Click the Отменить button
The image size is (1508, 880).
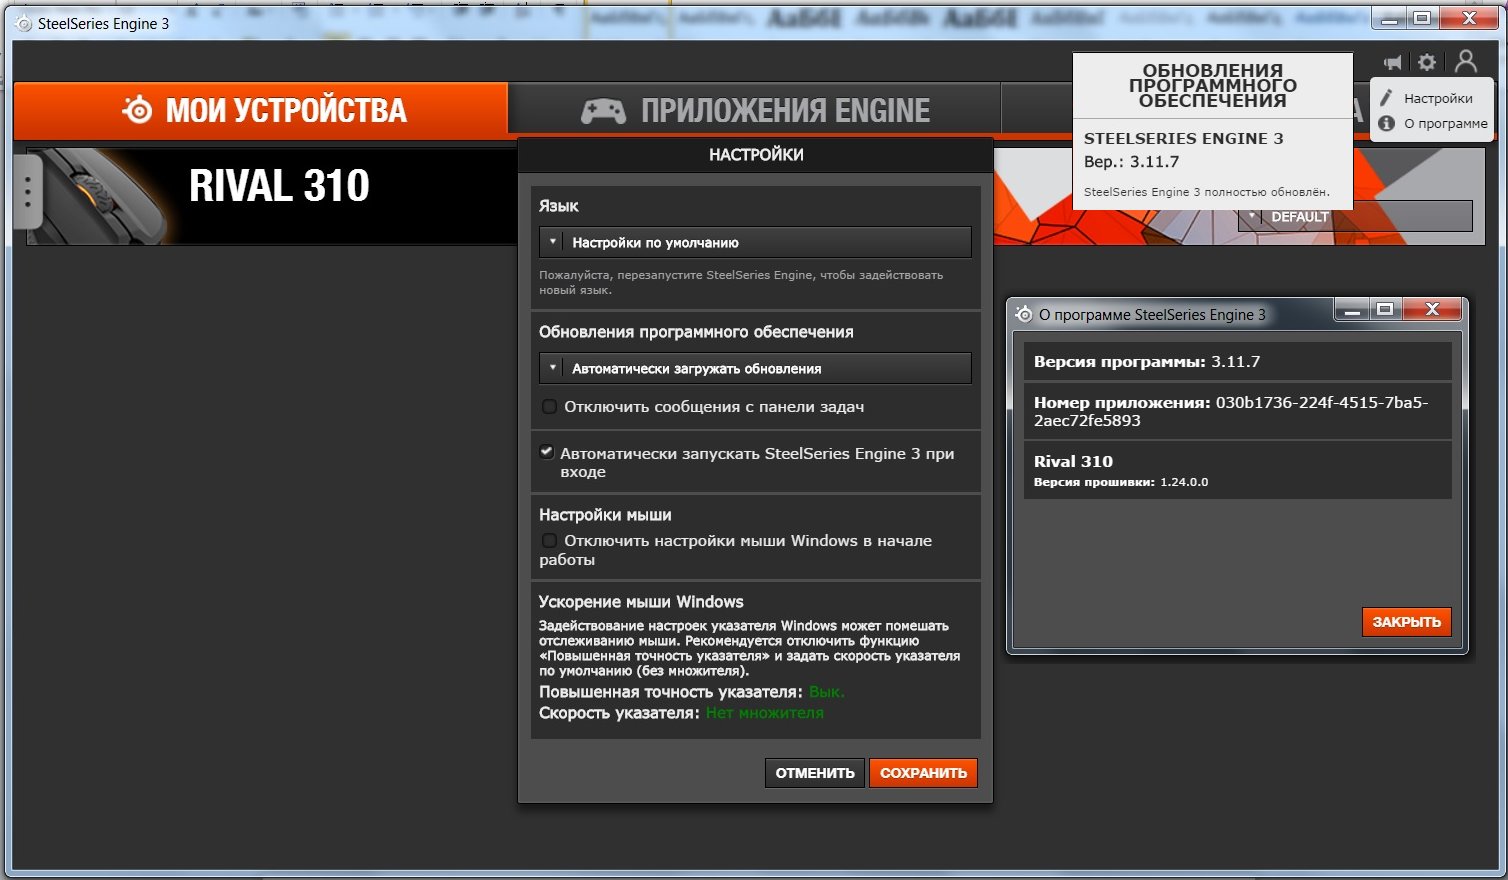click(815, 773)
